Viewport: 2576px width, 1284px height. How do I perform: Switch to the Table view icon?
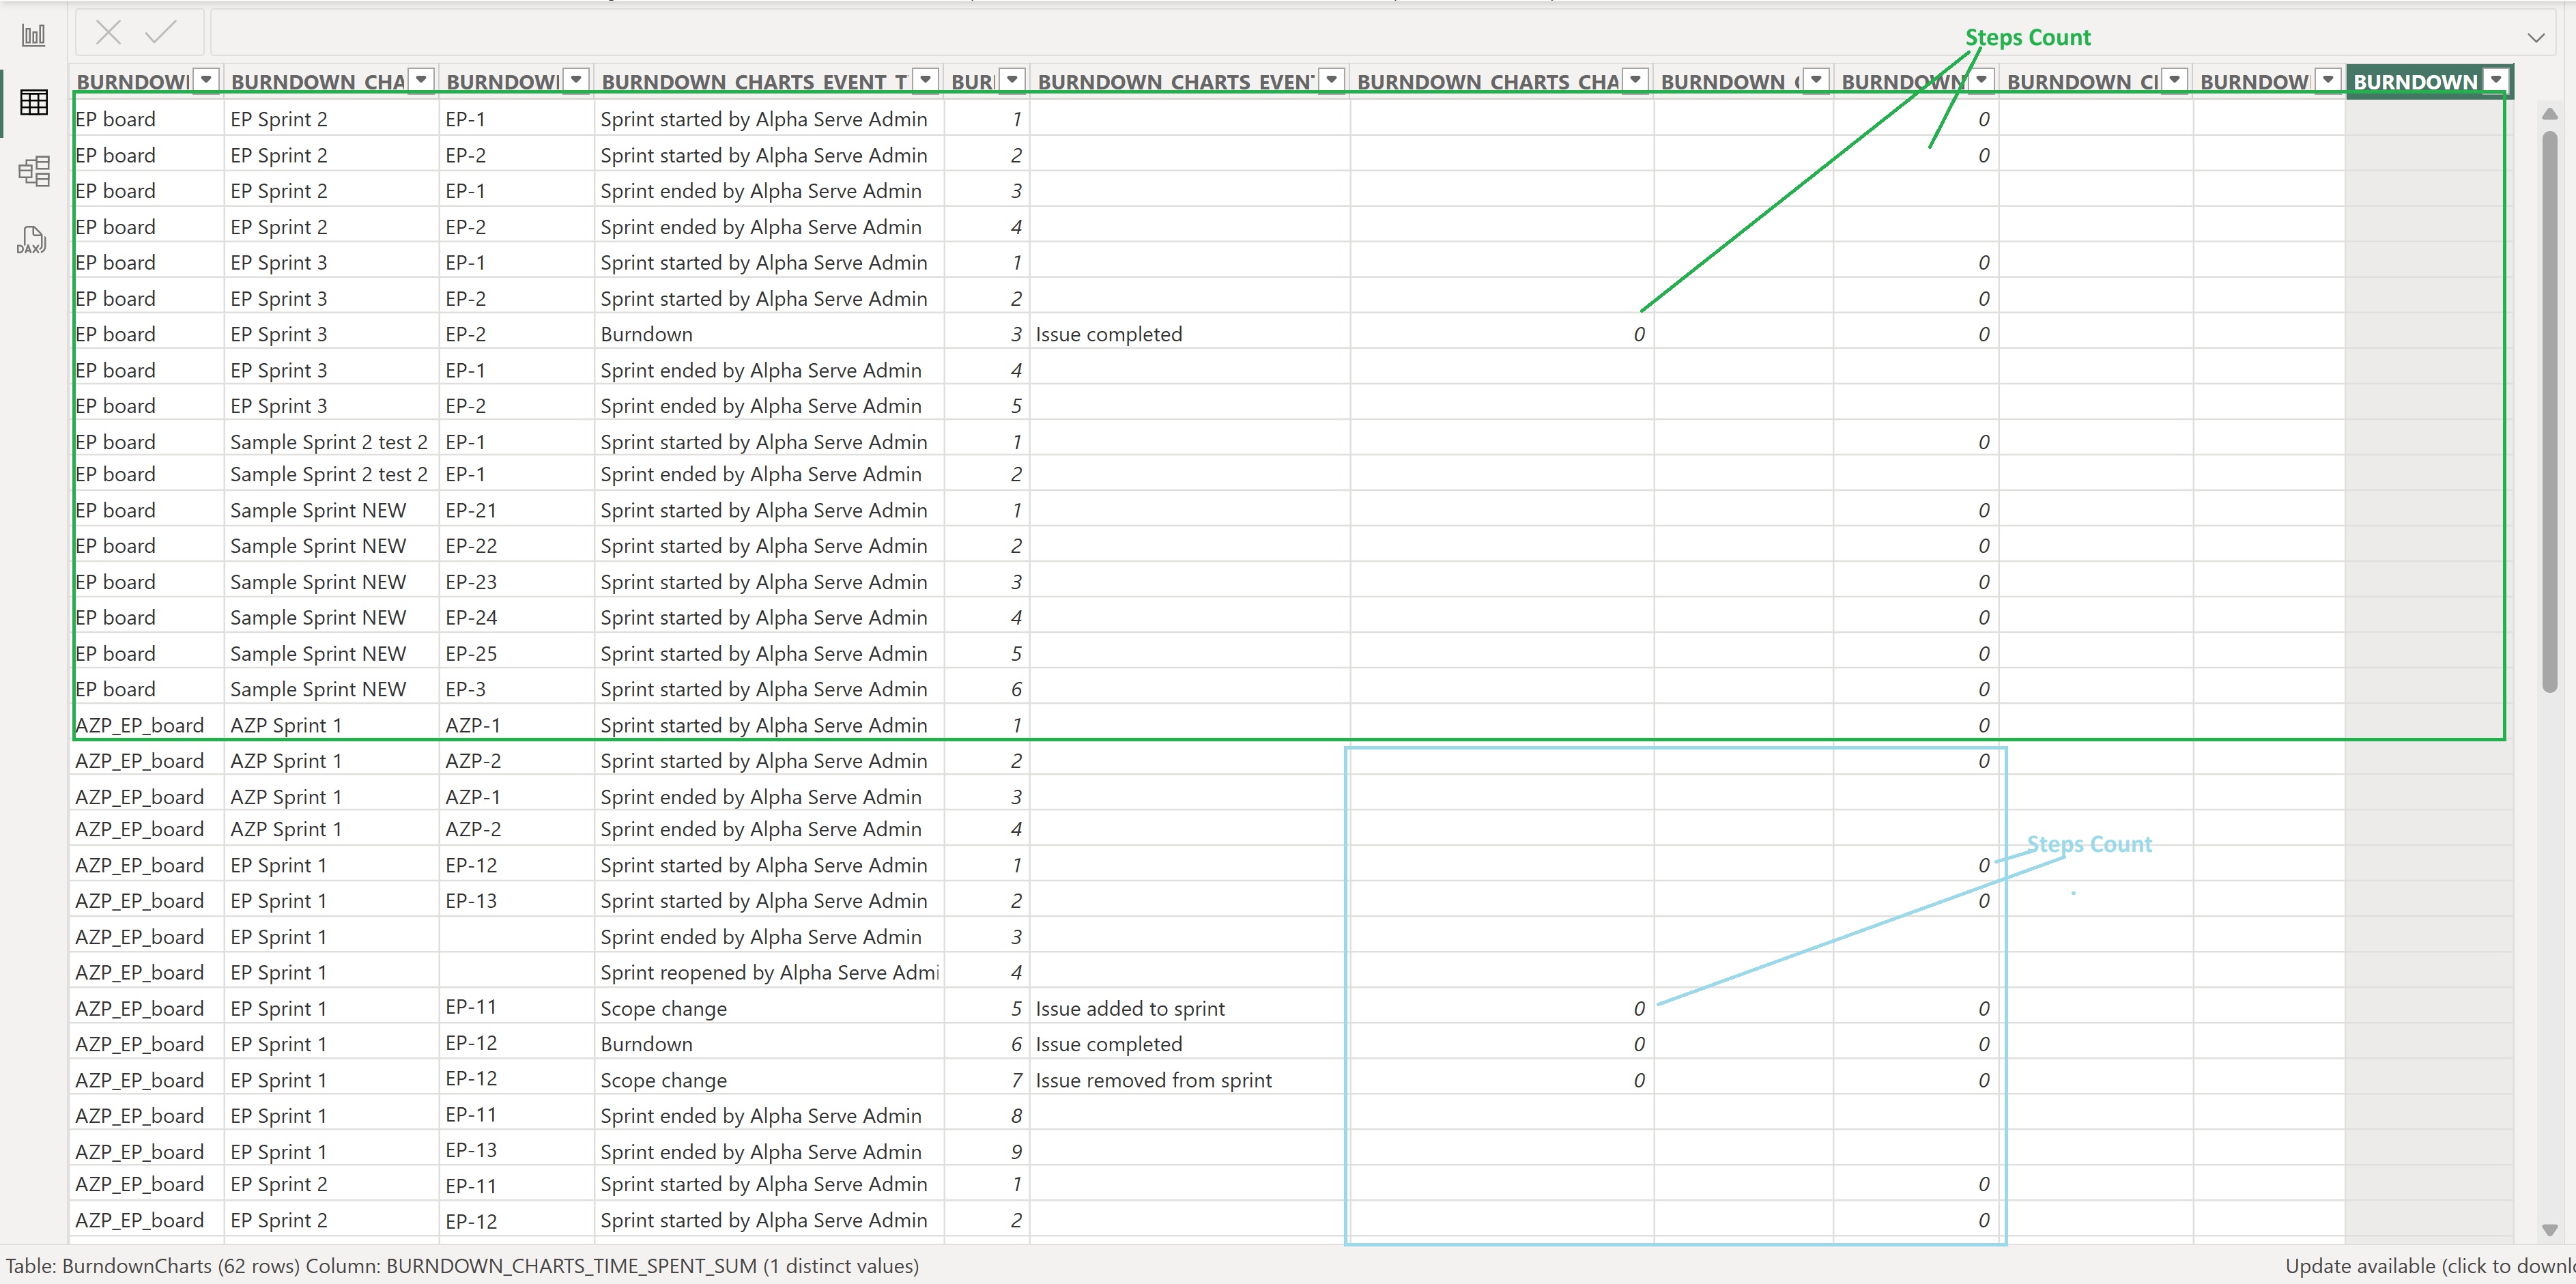[x=33, y=102]
